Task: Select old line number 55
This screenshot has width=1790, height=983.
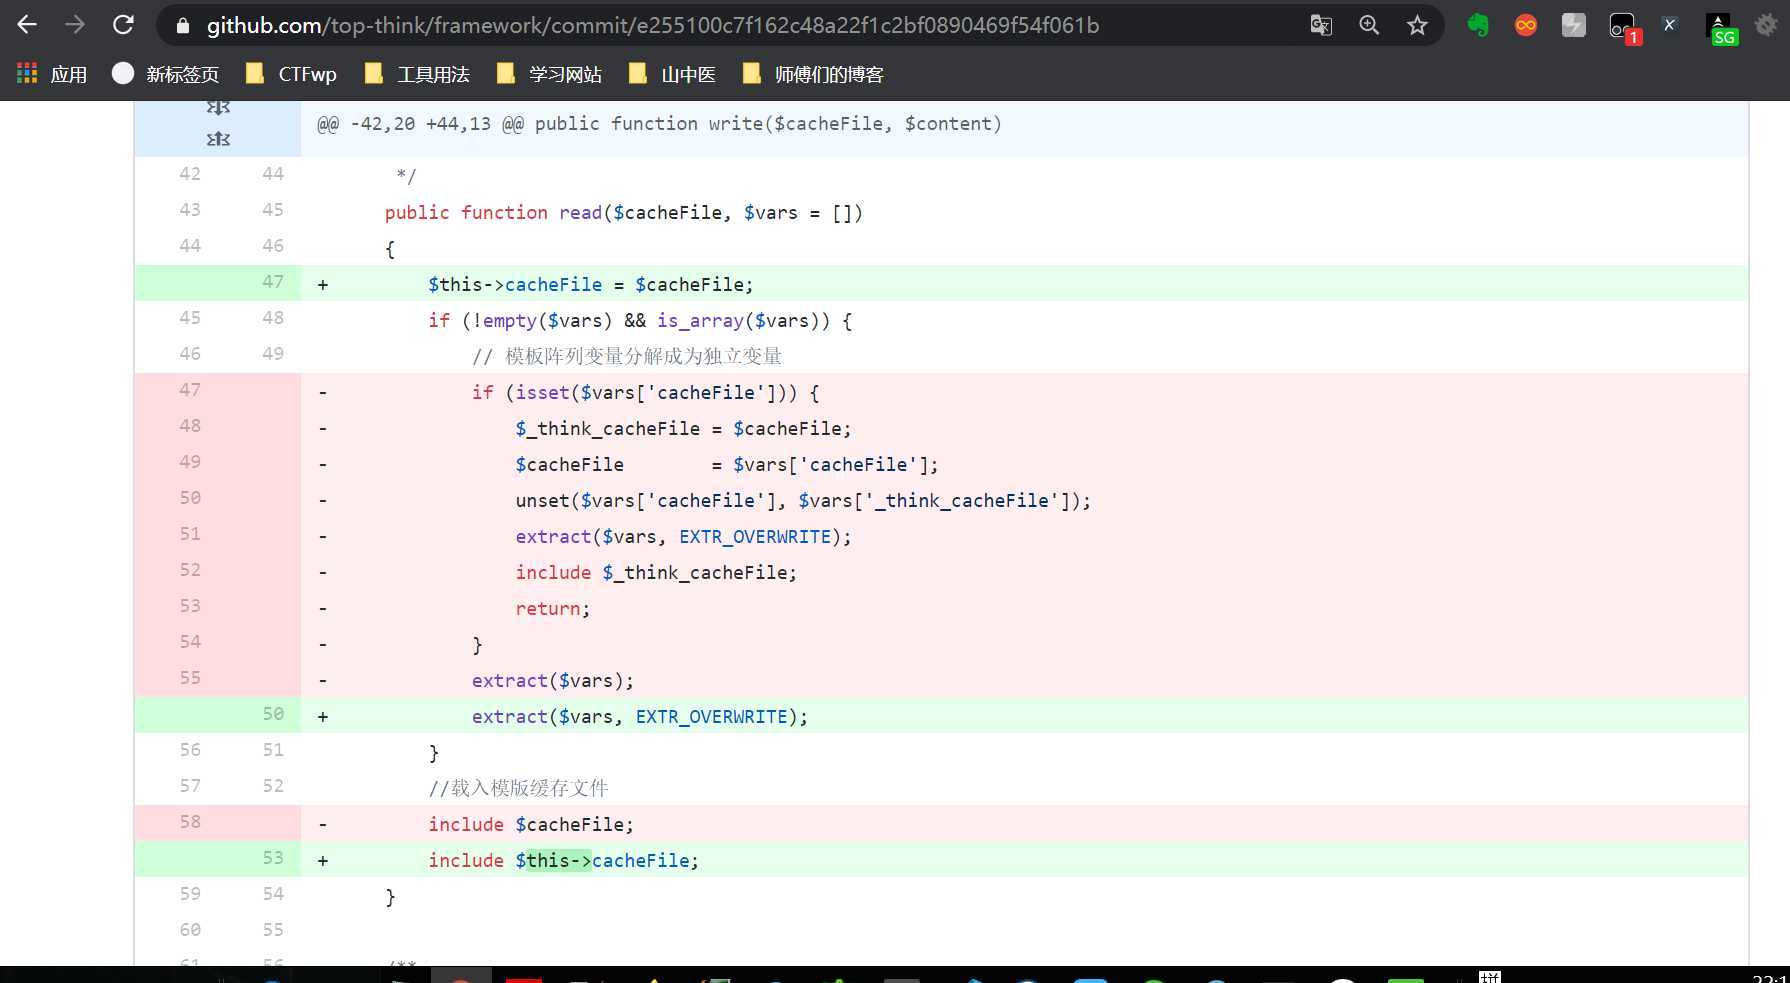Action: click(x=190, y=678)
